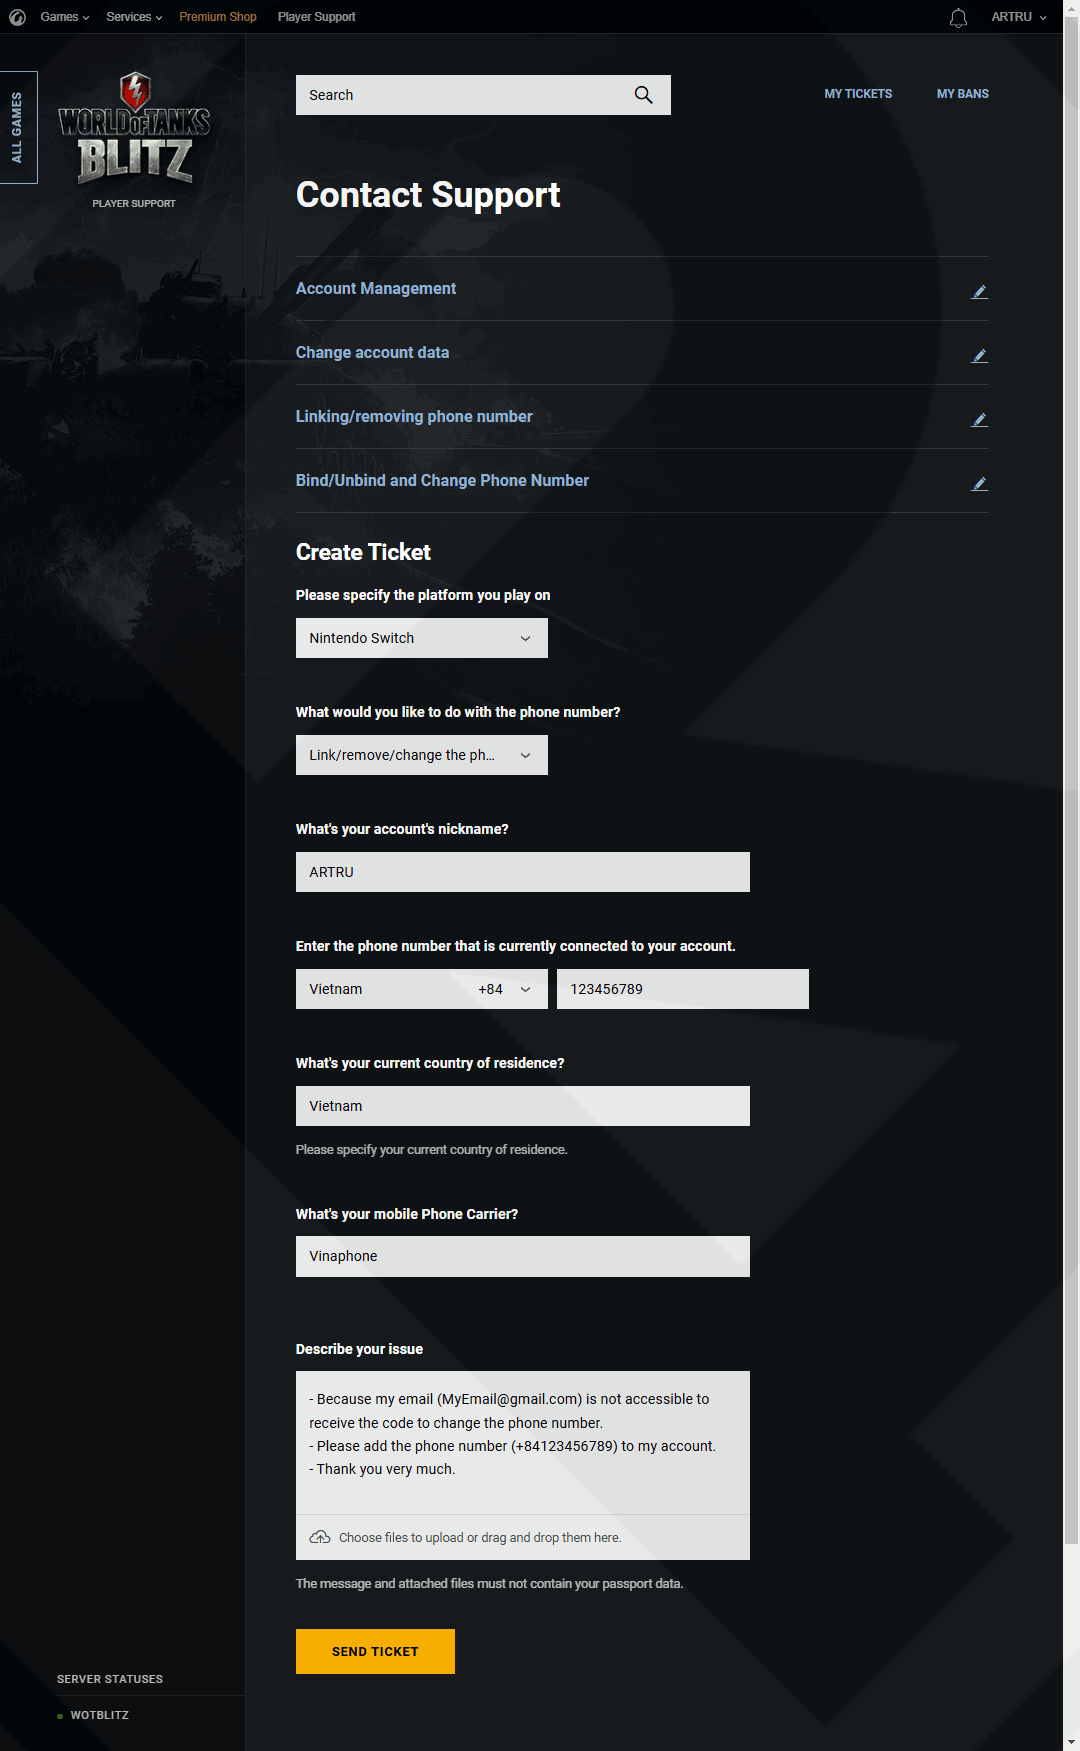Click the Wargaming logo icon in top bar

coord(17,17)
